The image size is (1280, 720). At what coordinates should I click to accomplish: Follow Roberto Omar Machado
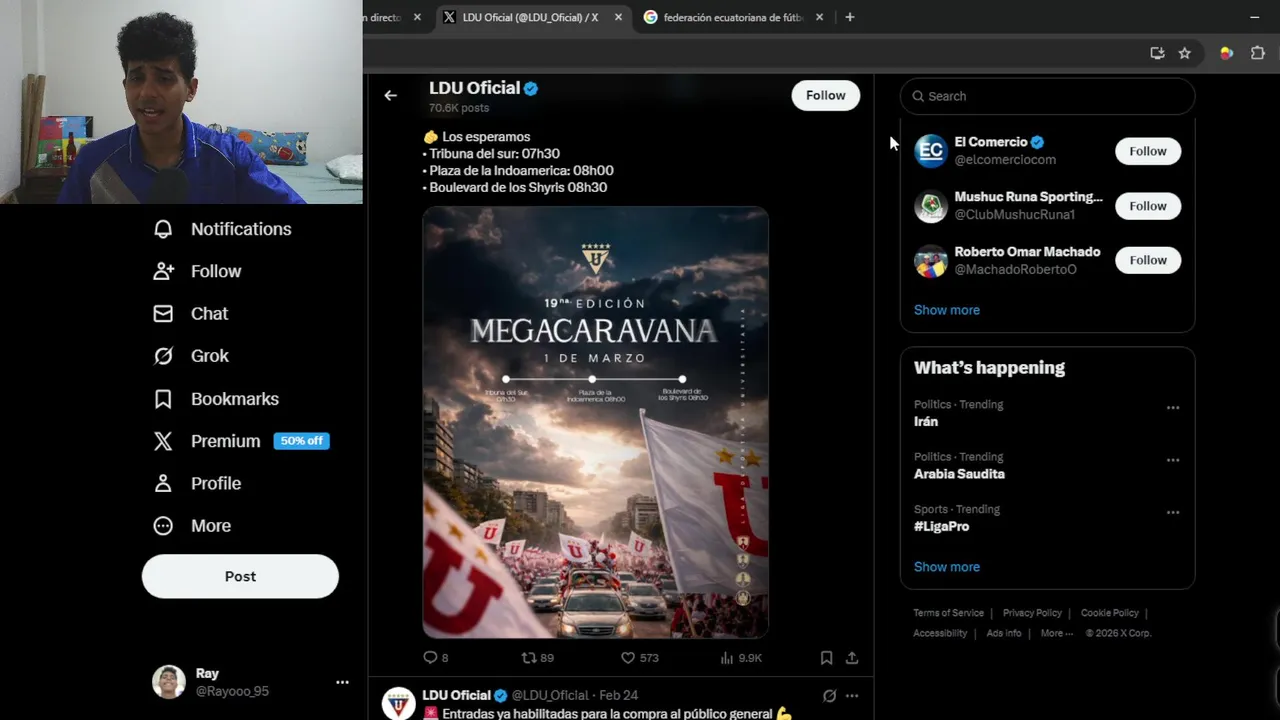click(1148, 260)
